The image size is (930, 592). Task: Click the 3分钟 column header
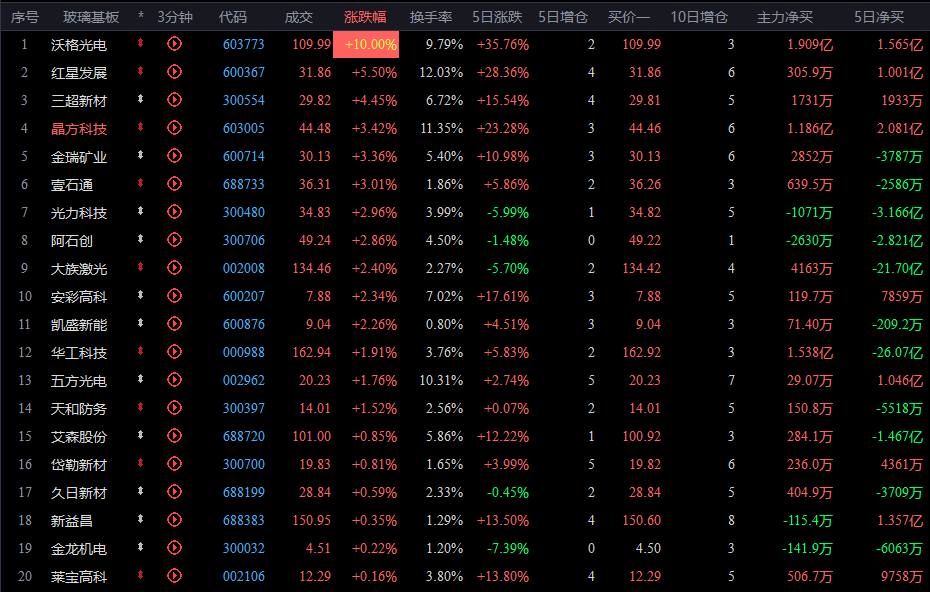click(x=175, y=17)
